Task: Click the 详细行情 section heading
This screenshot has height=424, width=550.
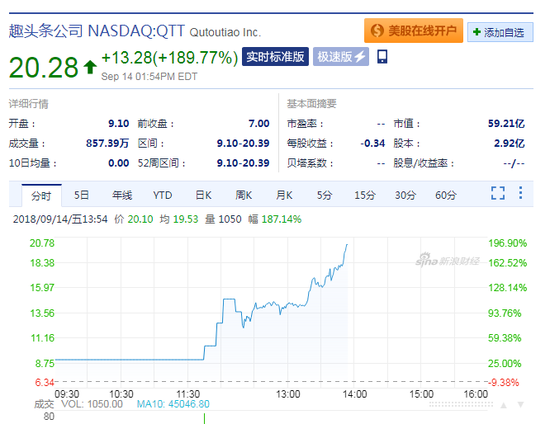Action: pos(28,103)
